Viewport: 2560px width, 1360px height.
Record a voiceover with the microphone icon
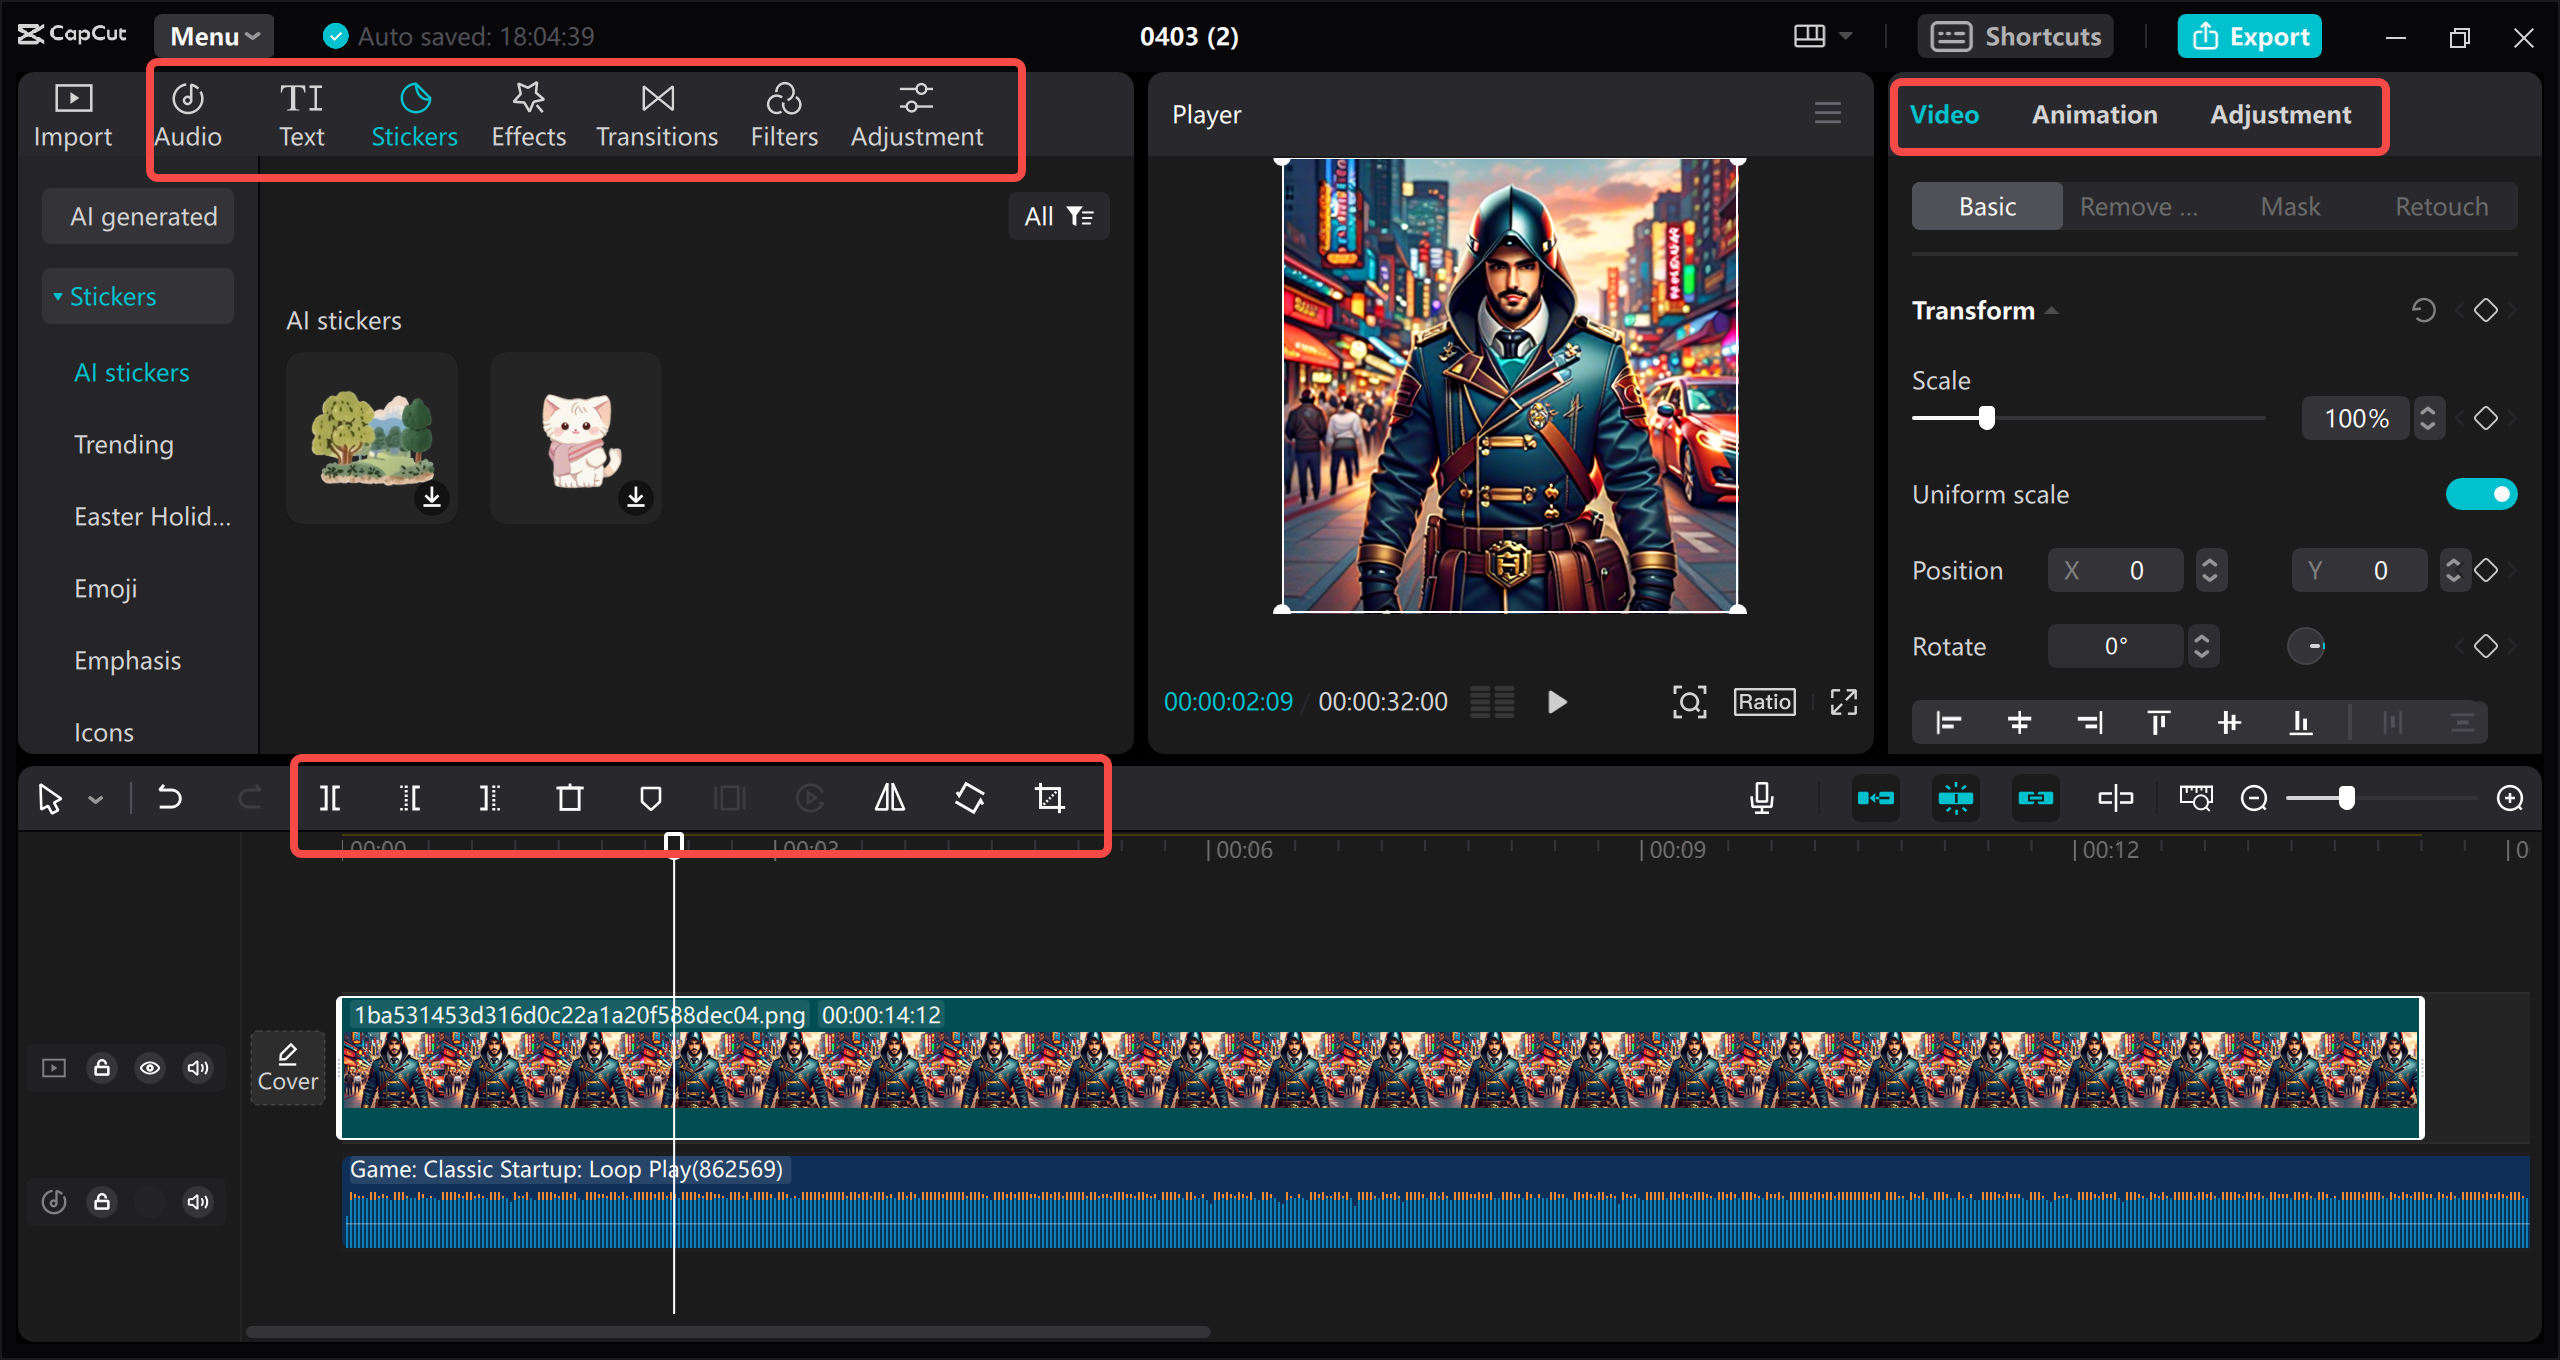pos(1762,798)
